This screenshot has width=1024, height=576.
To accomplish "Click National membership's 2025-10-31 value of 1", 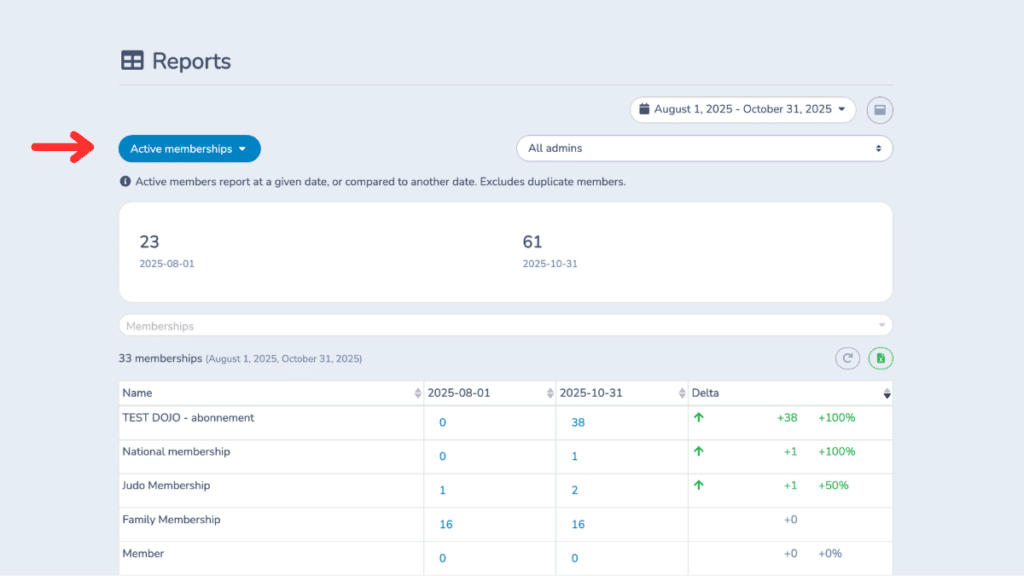I will (575, 457).
